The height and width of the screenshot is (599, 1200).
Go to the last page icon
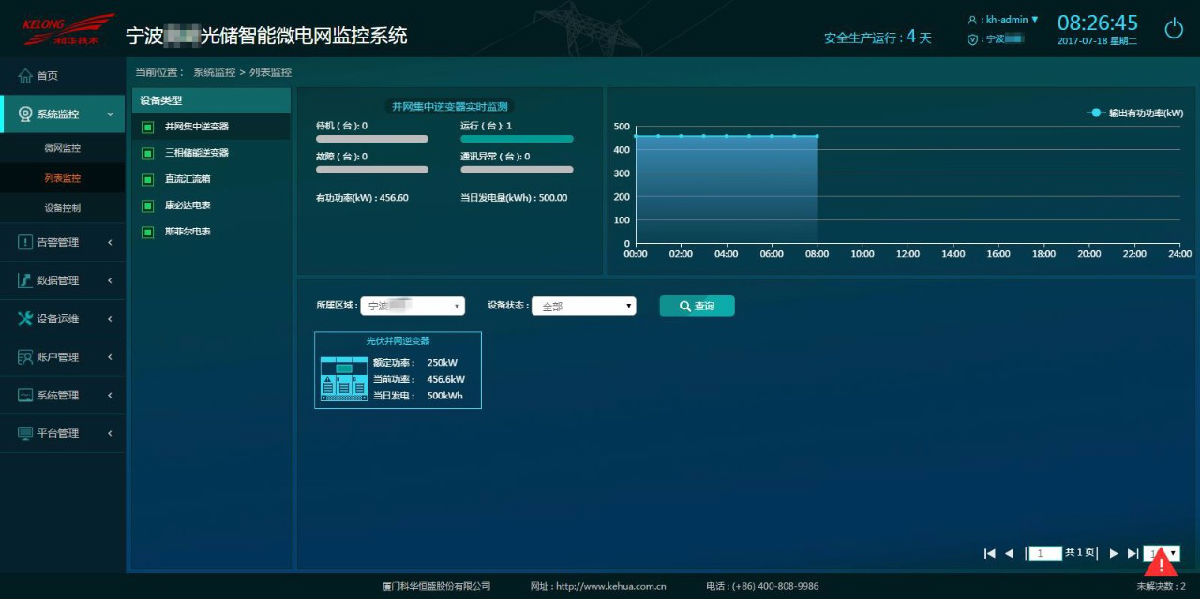tap(1133, 553)
